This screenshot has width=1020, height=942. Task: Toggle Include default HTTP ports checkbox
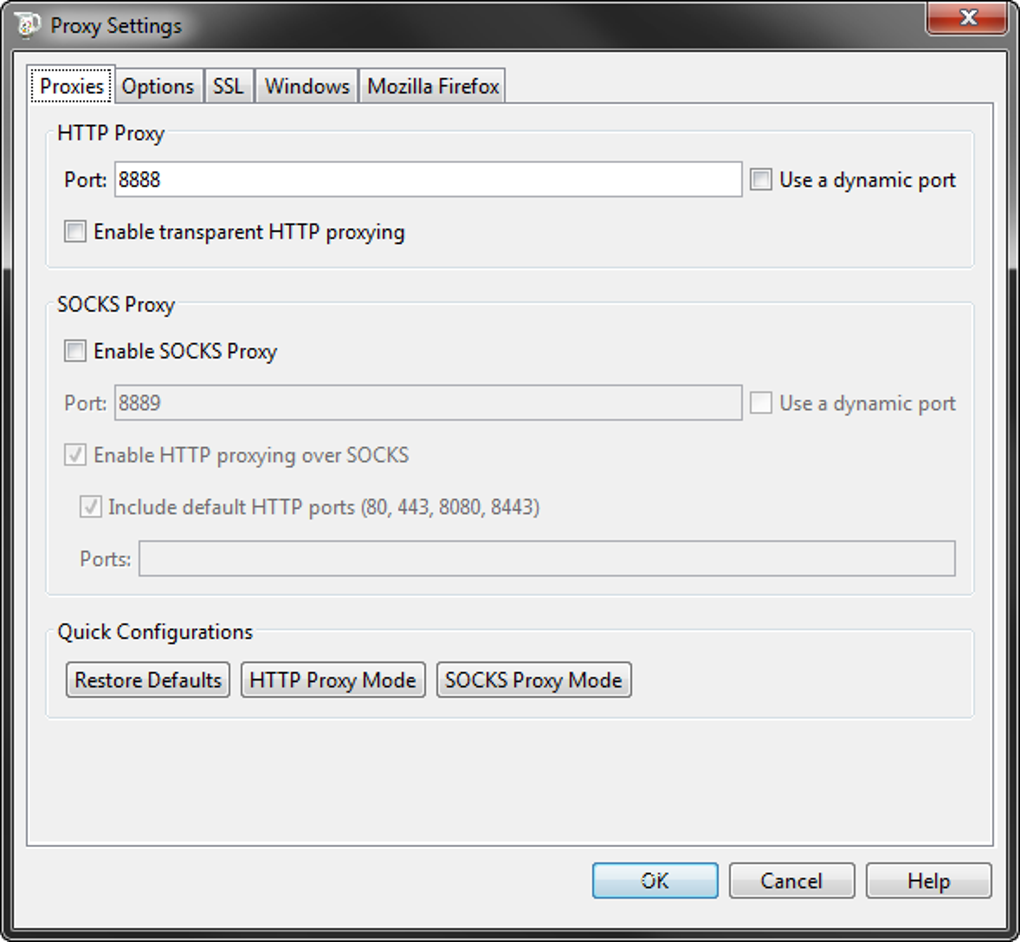click(90, 507)
